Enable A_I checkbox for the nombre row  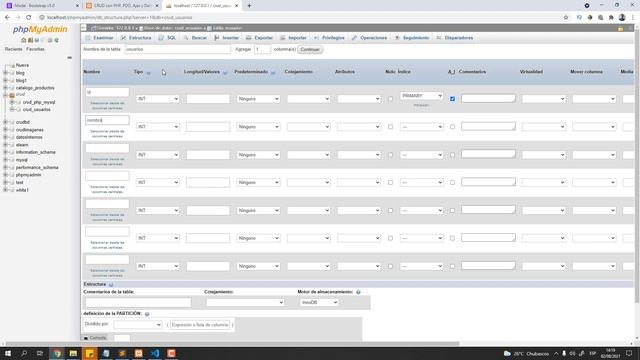(x=452, y=127)
